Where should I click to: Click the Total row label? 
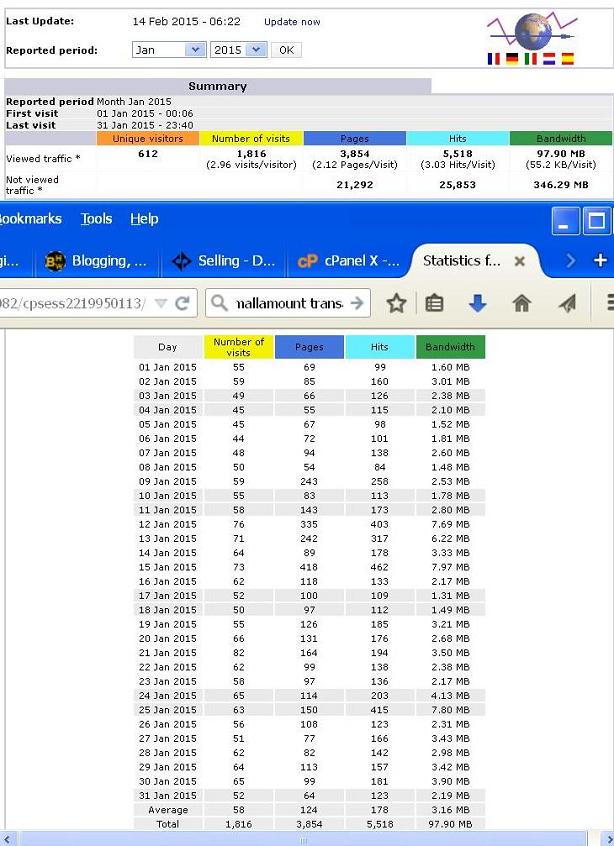(168, 824)
